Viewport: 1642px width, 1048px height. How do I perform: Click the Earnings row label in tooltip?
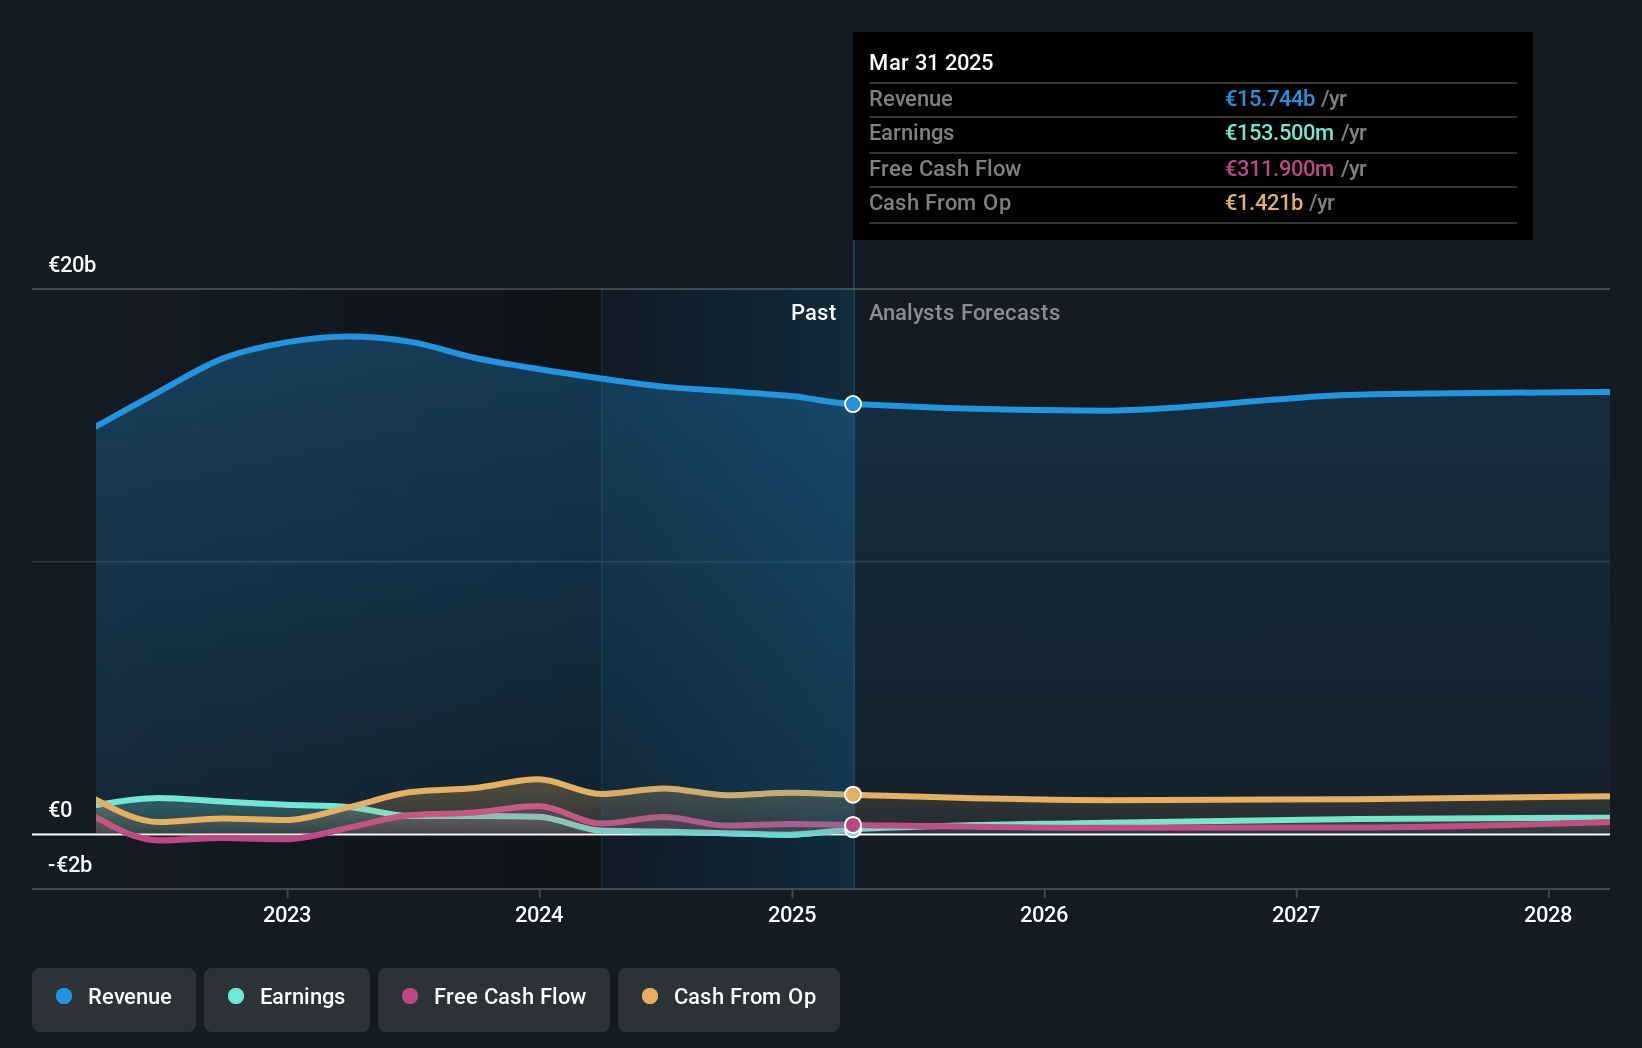[911, 132]
